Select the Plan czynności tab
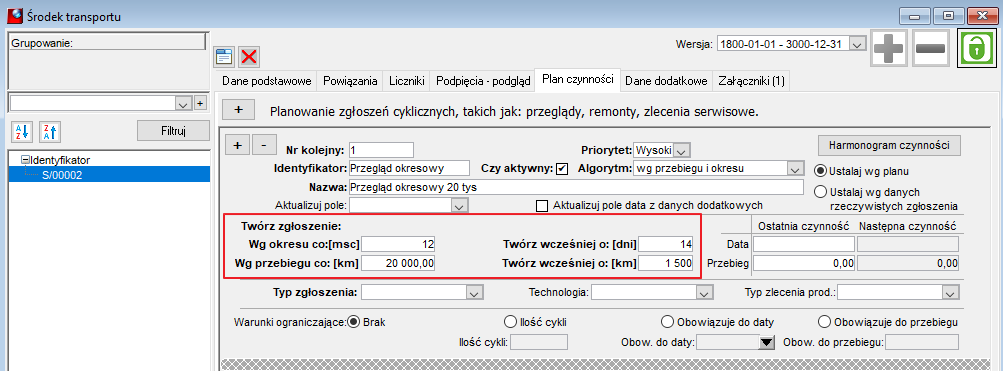The height and width of the screenshot is (371, 1003). click(578, 79)
